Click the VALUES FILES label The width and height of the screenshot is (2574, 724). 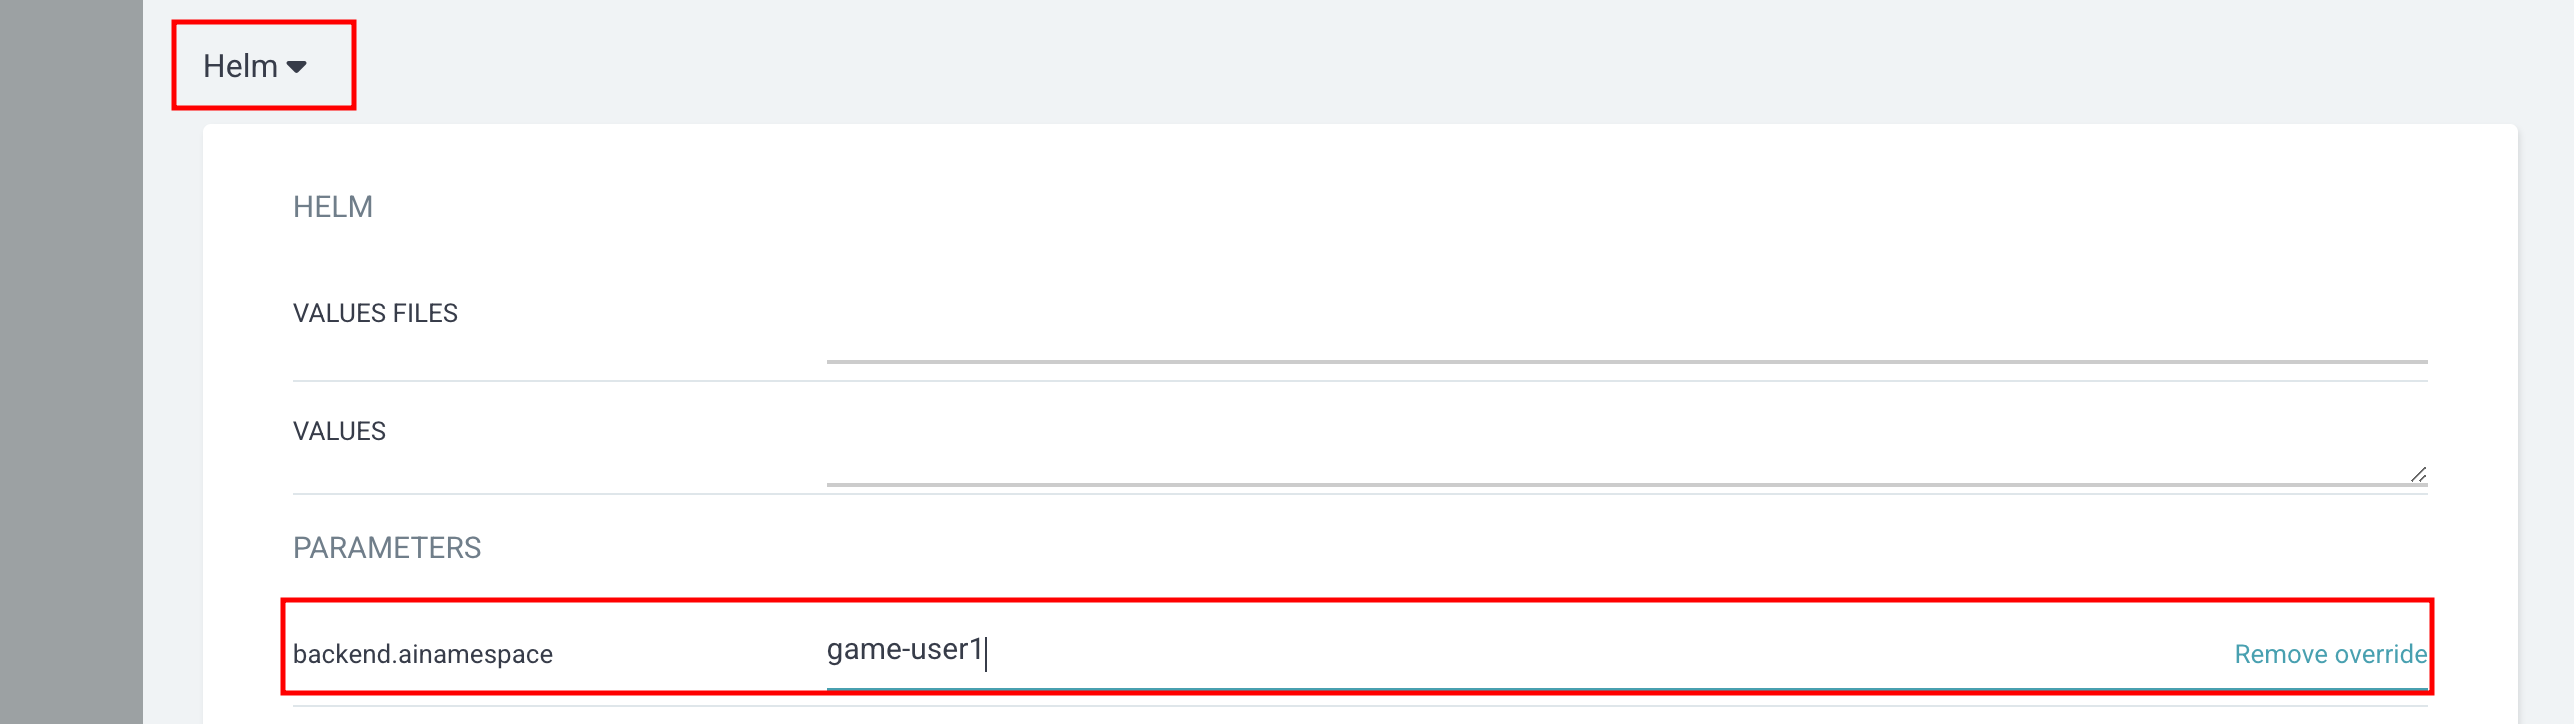375,313
